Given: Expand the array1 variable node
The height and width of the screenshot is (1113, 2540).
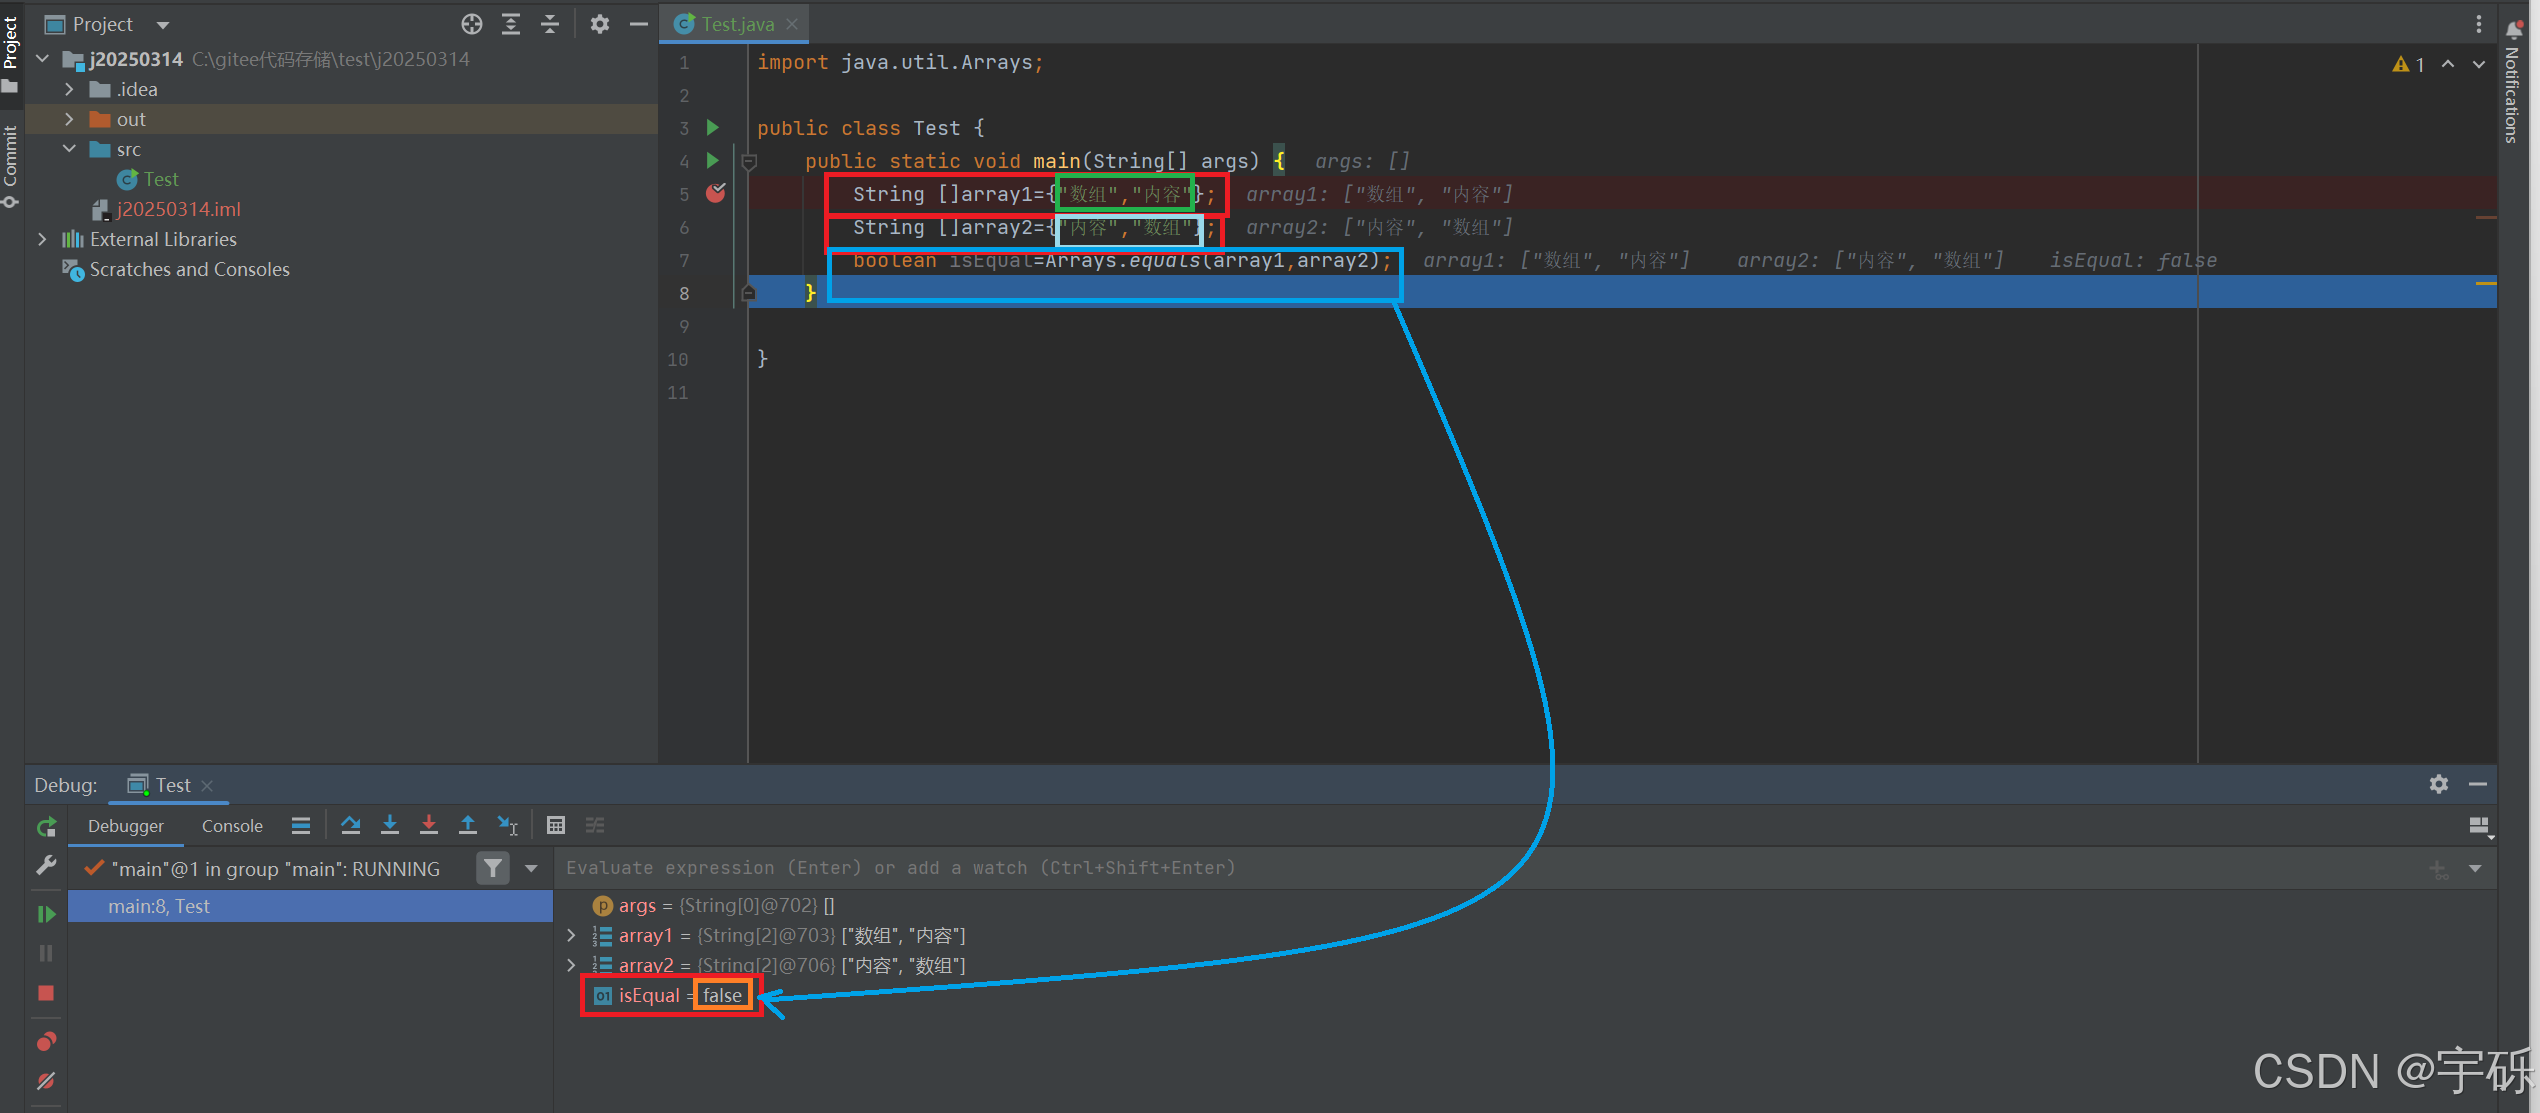Looking at the screenshot, I should pos(571,935).
